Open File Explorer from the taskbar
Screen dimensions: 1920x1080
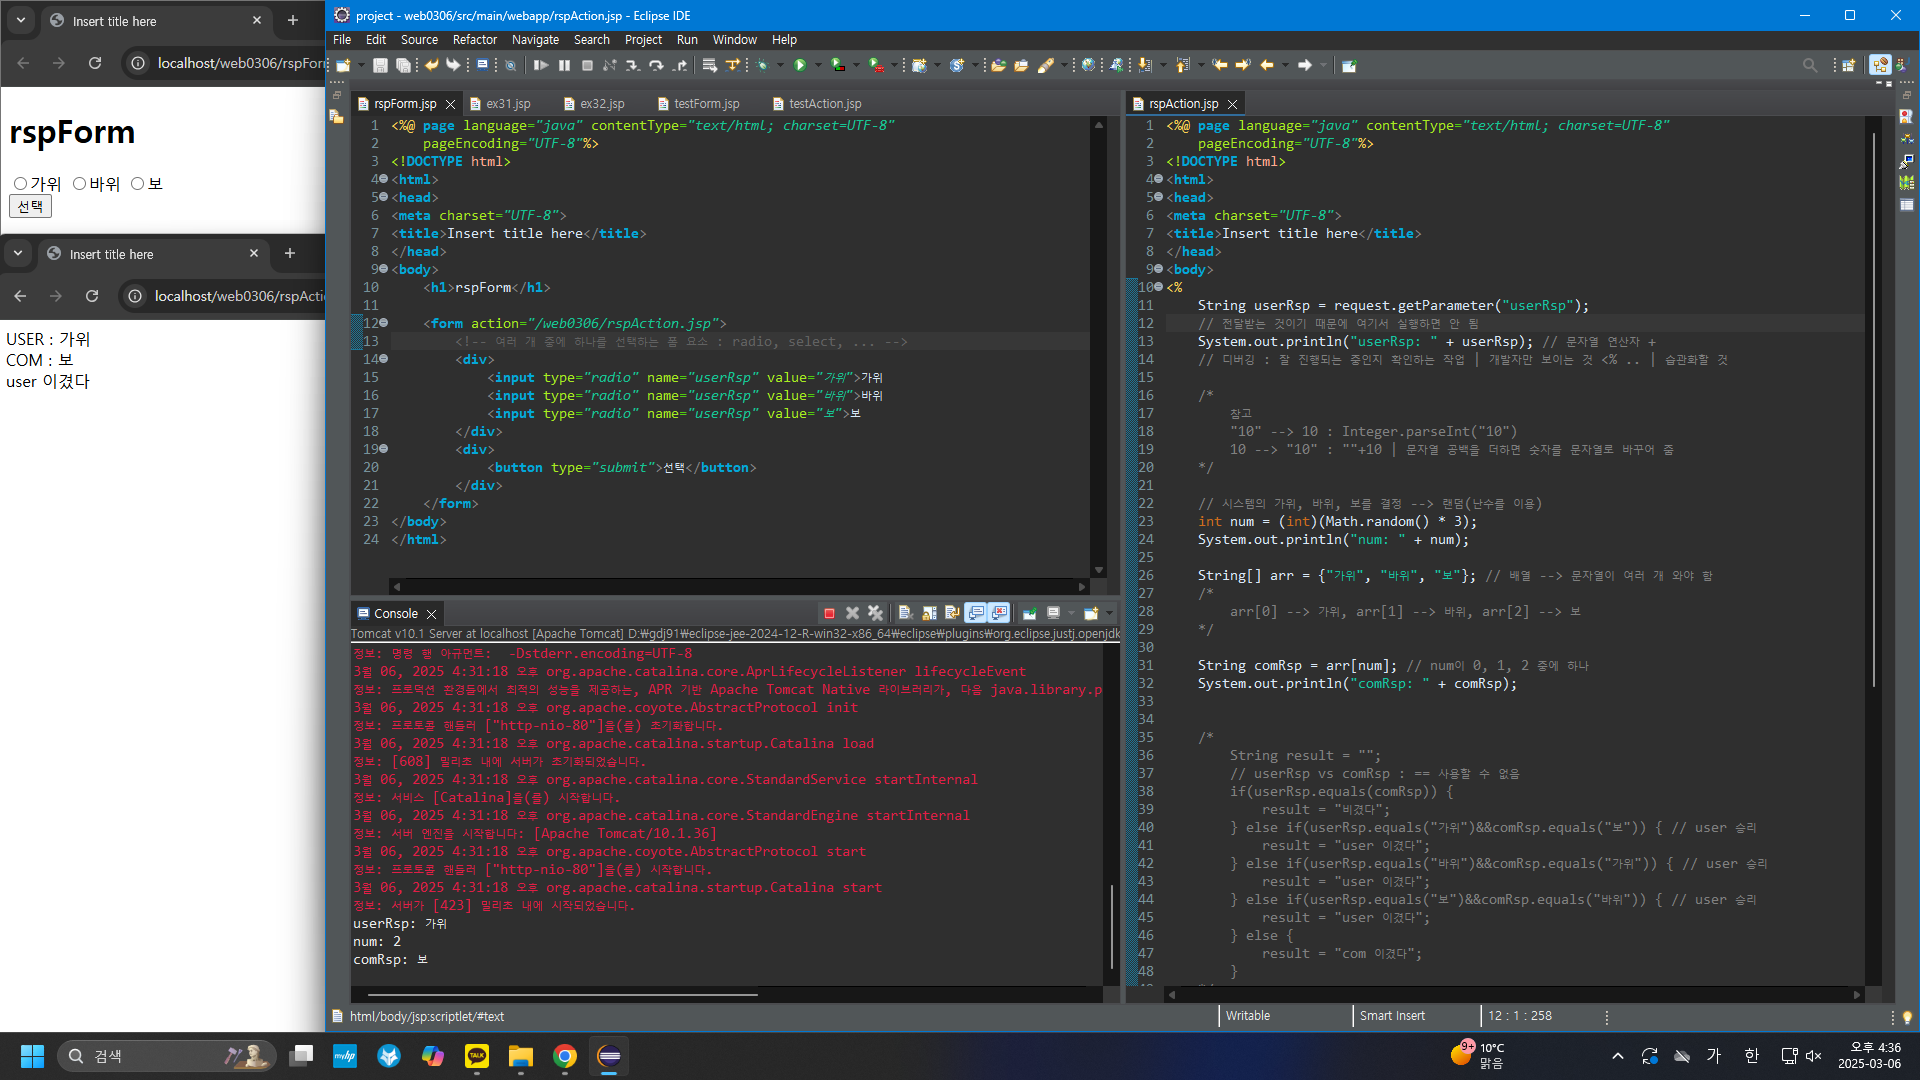[x=521, y=1056]
